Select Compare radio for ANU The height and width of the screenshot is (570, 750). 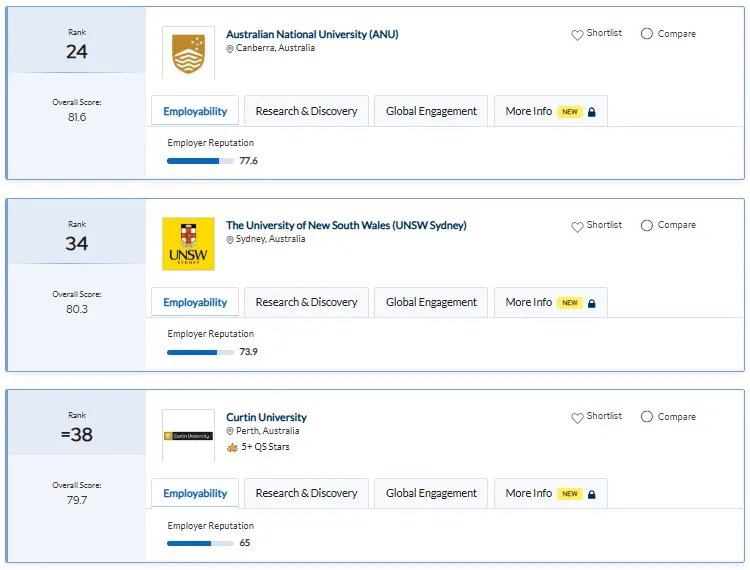point(647,33)
